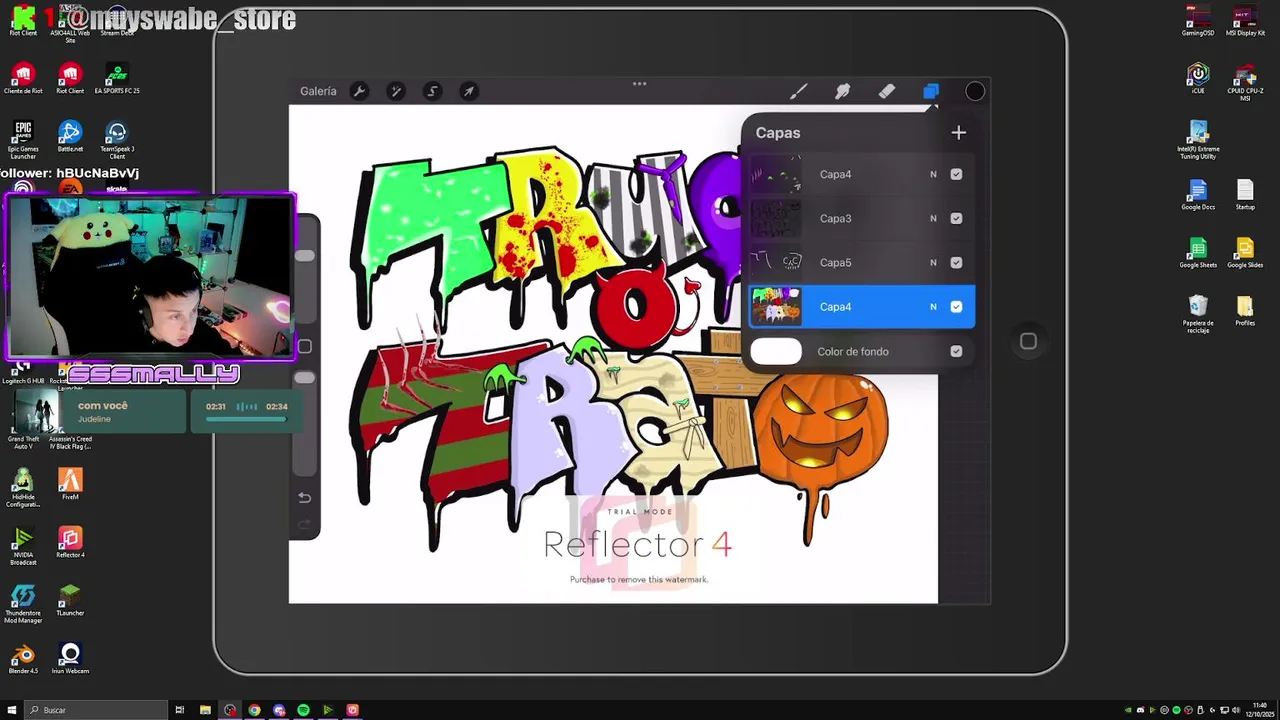Select the Eraser tool
The height and width of the screenshot is (720, 1280).
click(x=886, y=92)
